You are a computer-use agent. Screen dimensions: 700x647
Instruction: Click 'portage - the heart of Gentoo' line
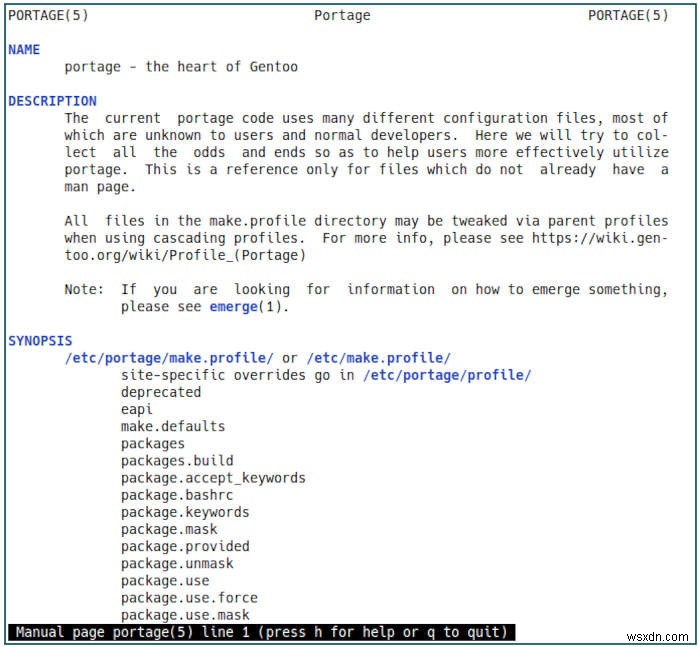coord(181,67)
